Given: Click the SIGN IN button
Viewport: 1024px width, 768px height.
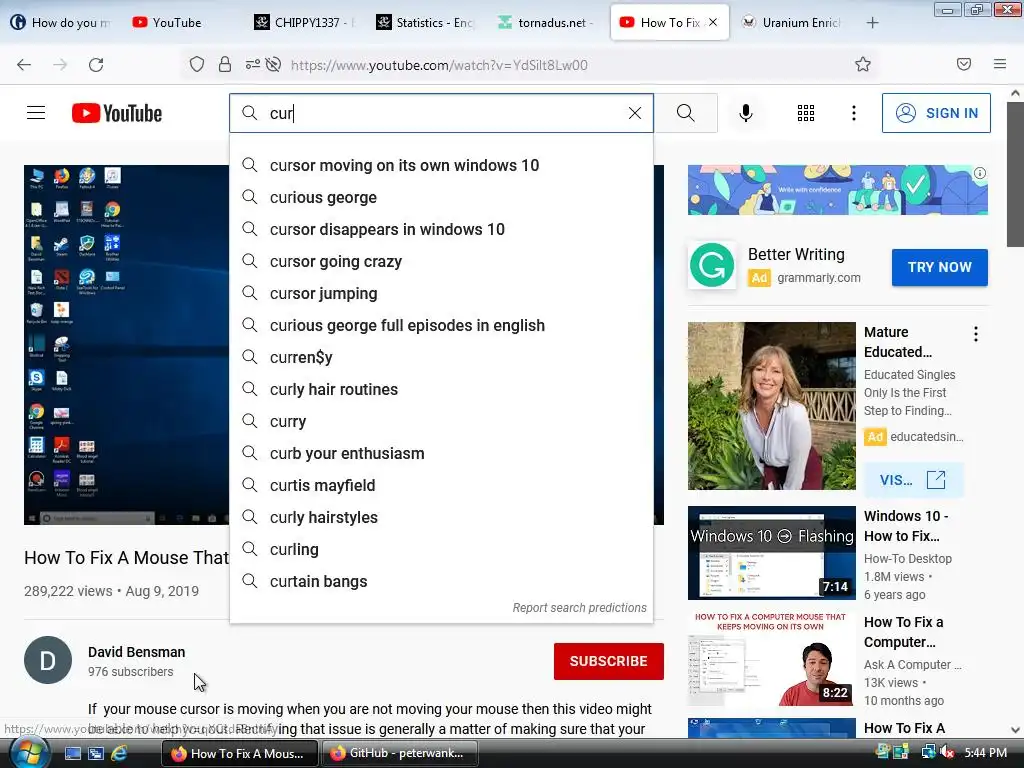Looking at the screenshot, I should coord(936,113).
